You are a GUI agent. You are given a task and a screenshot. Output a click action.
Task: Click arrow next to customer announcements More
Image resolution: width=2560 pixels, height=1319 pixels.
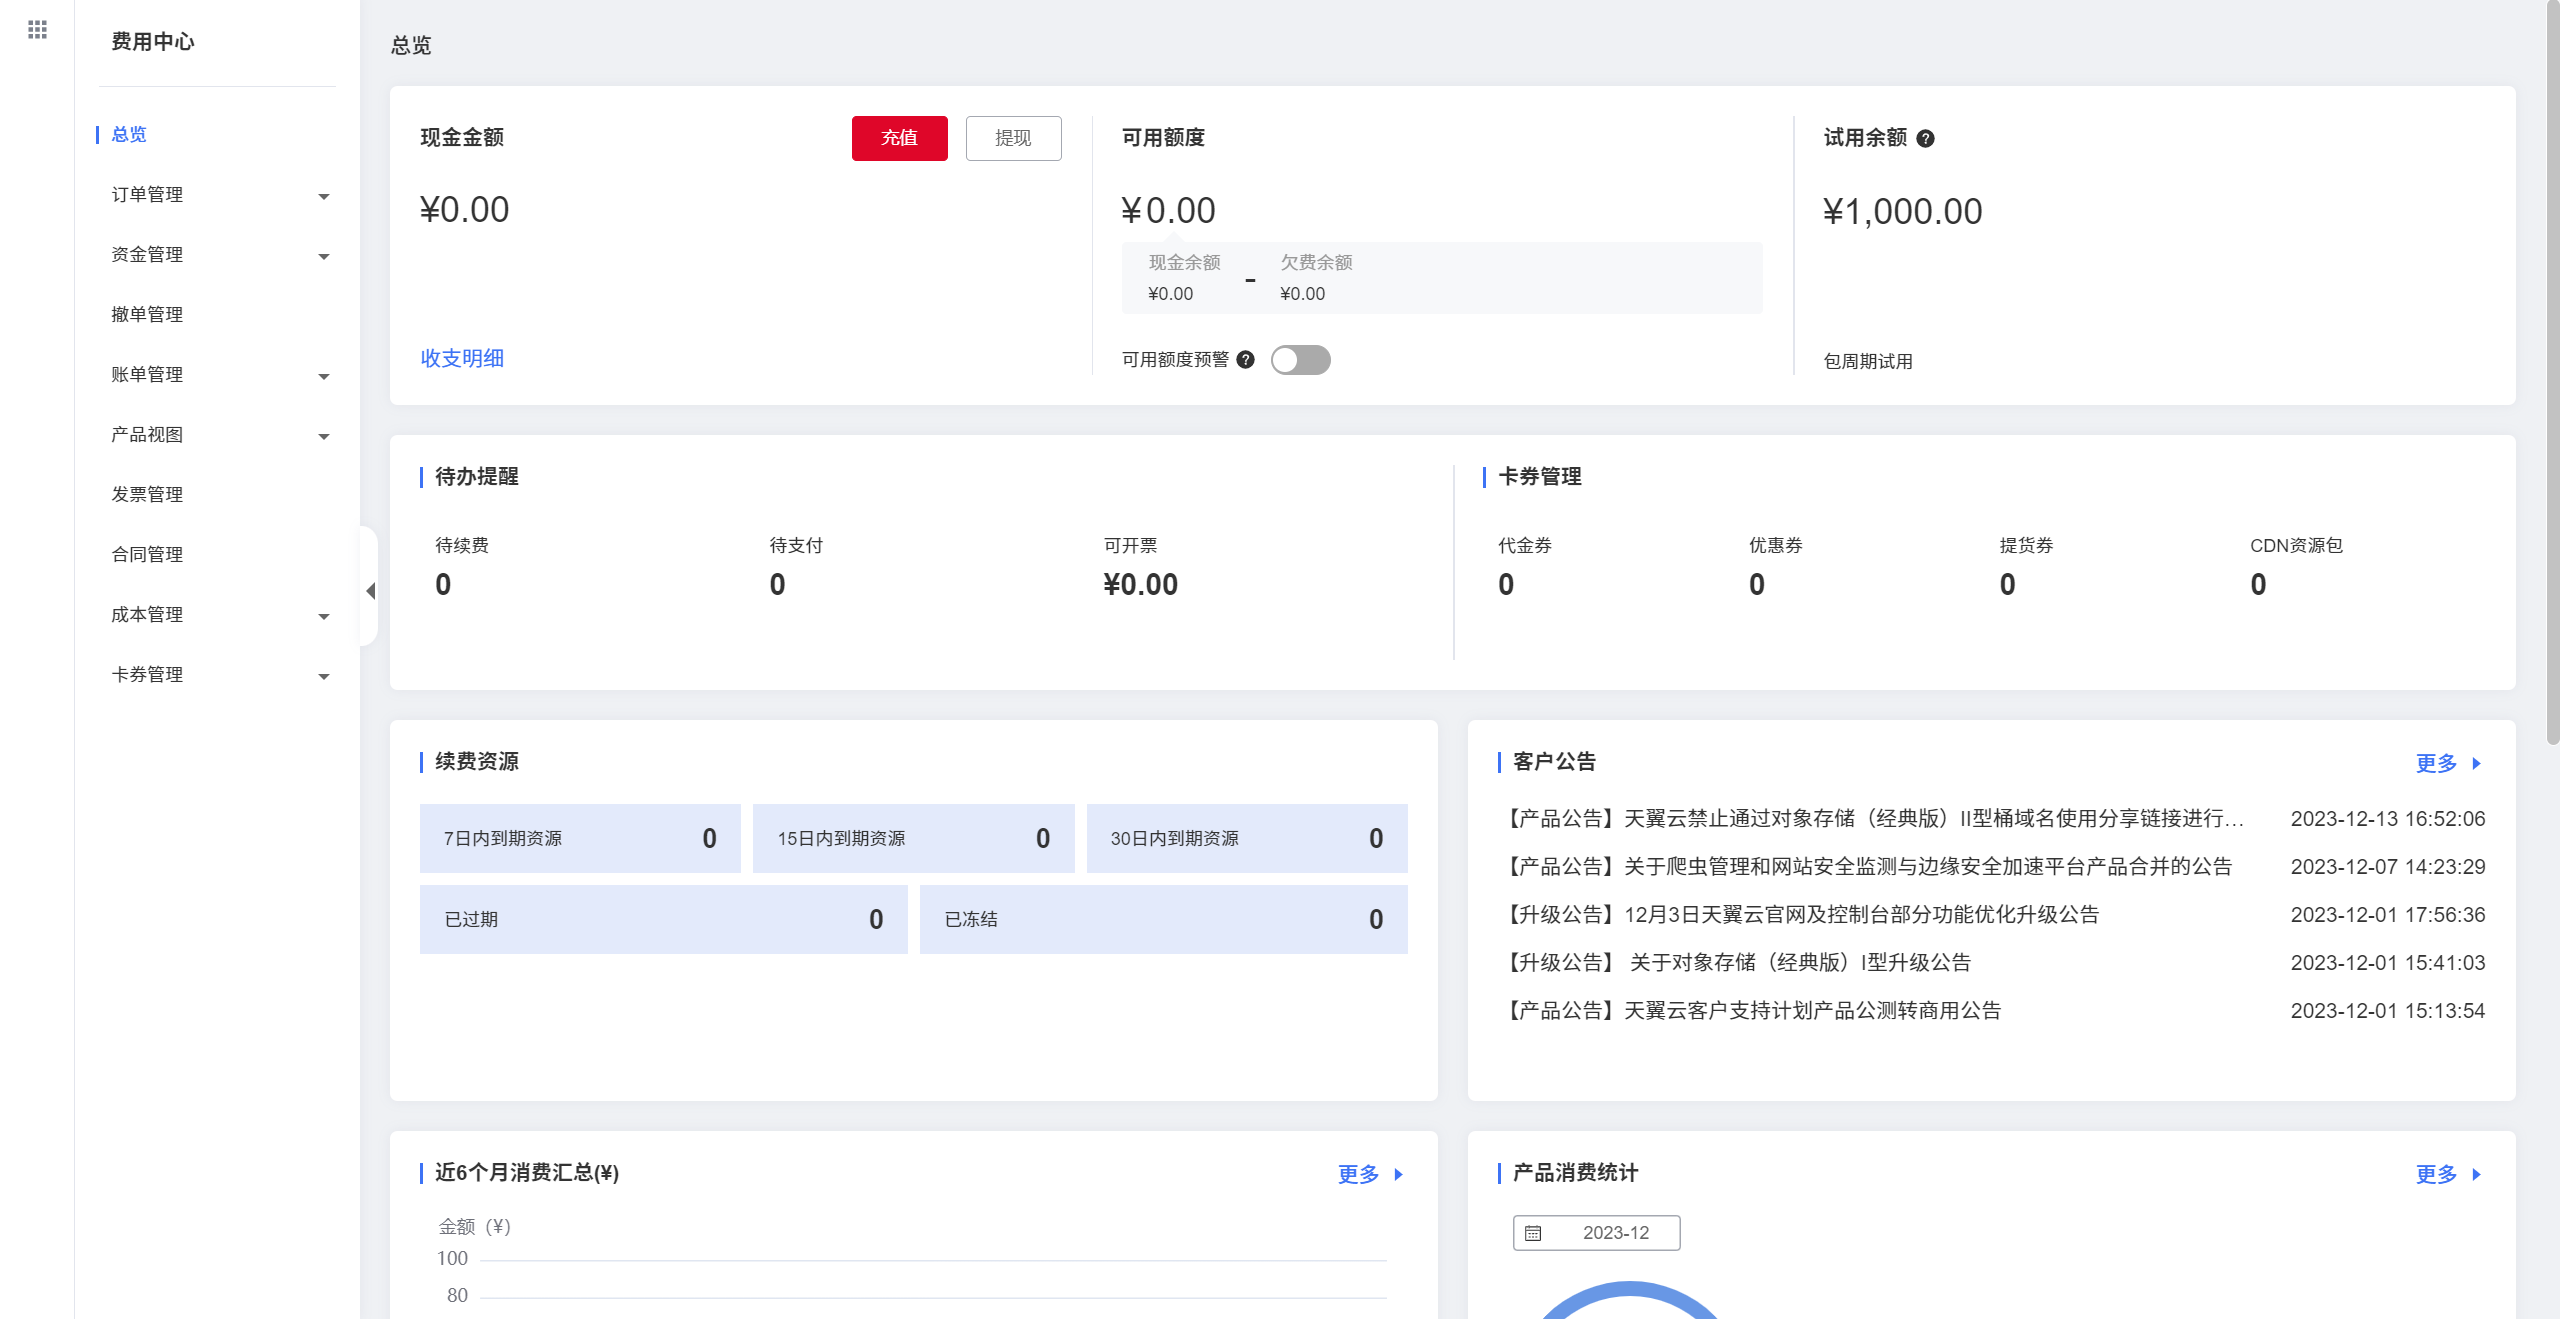click(2476, 763)
